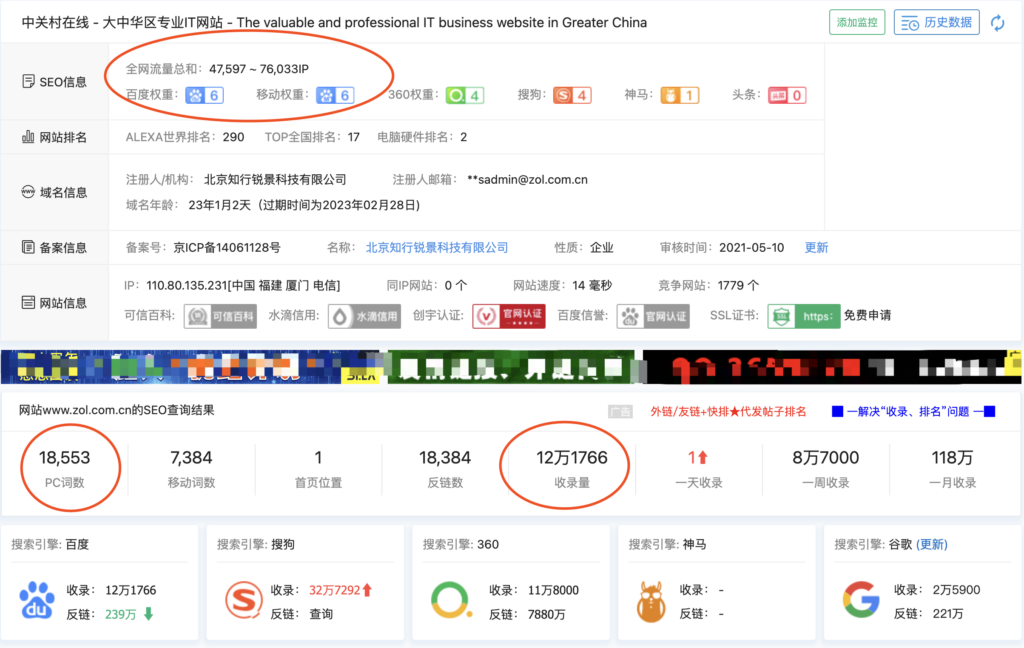
Task: Click the 竞争网站 value 1779 个
Action: tap(738, 285)
